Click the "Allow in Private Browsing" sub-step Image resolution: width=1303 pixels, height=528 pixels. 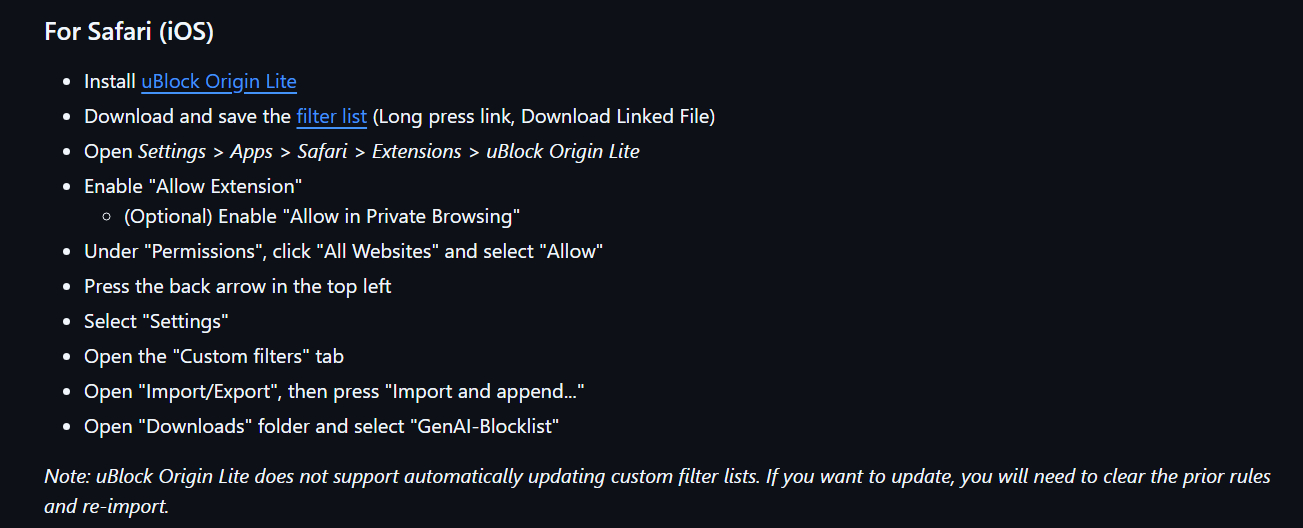point(402,216)
